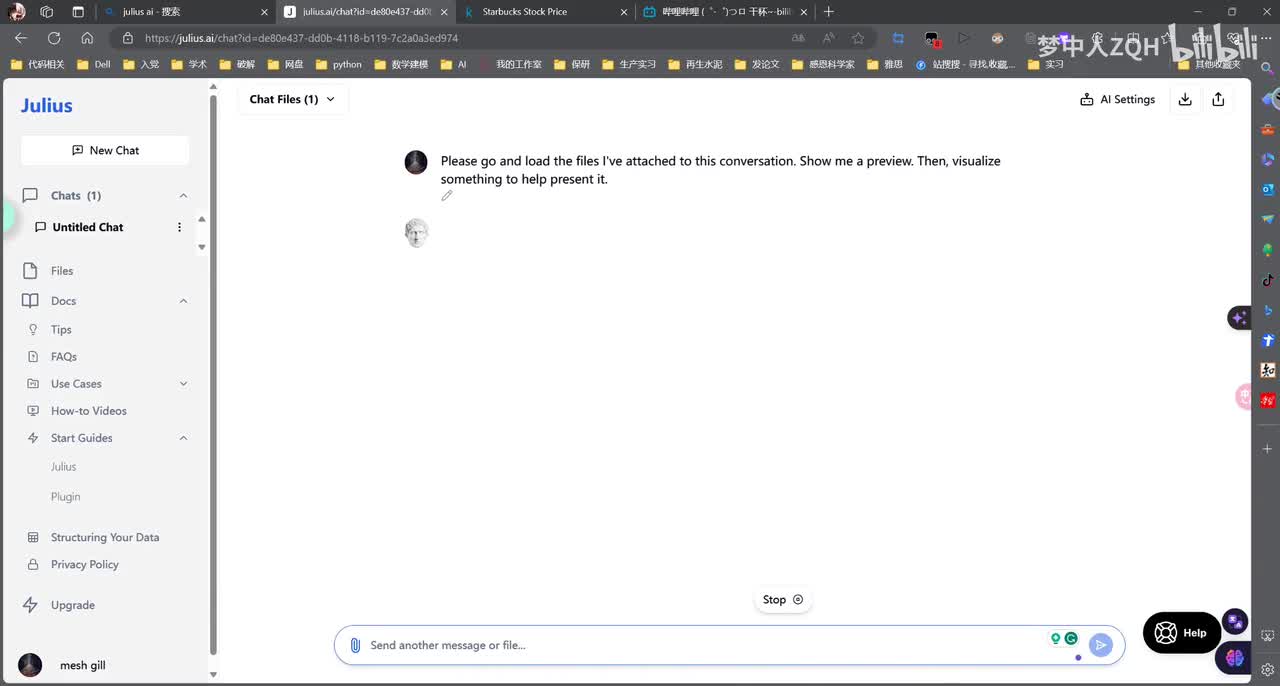Open the Help widget

(x=1181, y=633)
